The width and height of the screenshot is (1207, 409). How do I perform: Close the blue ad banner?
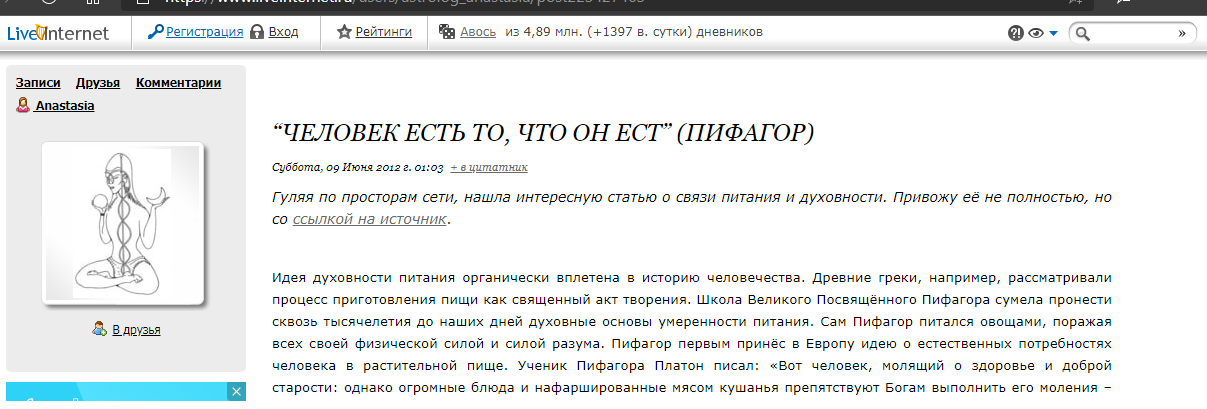tap(236, 390)
